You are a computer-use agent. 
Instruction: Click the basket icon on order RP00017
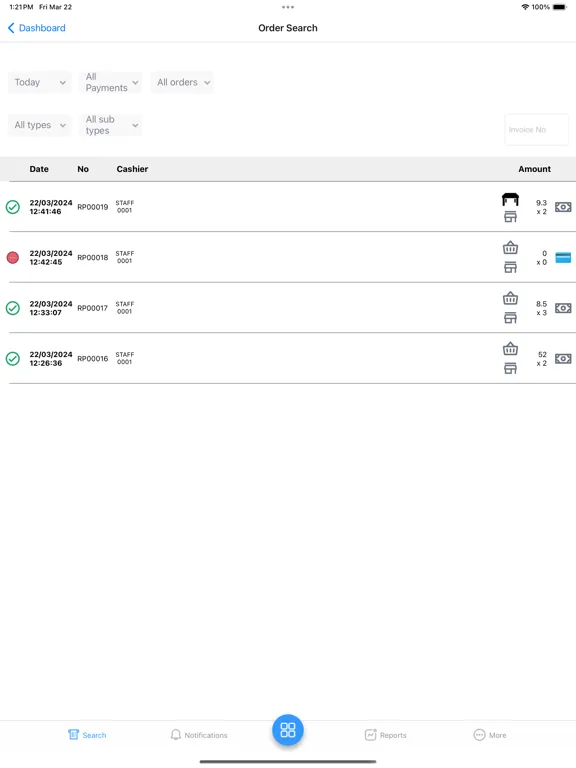click(510, 298)
